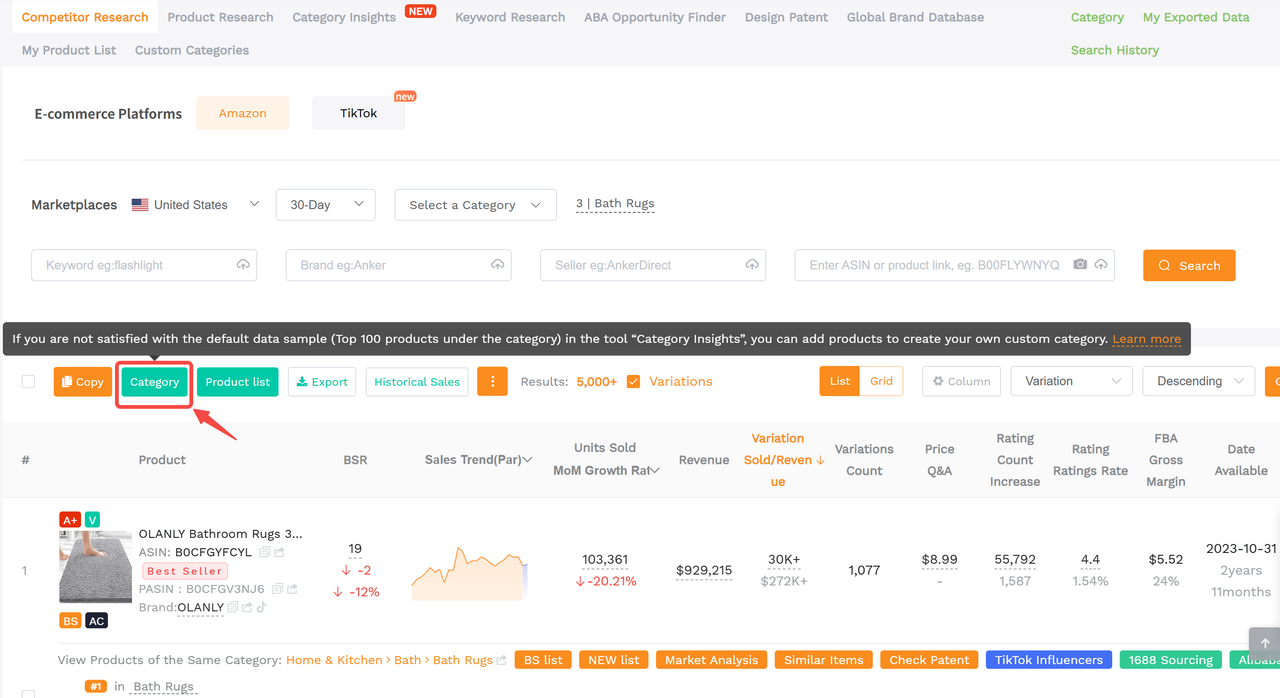Open OLANLY brand external link
The image size is (1280, 698).
pos(246,607)
